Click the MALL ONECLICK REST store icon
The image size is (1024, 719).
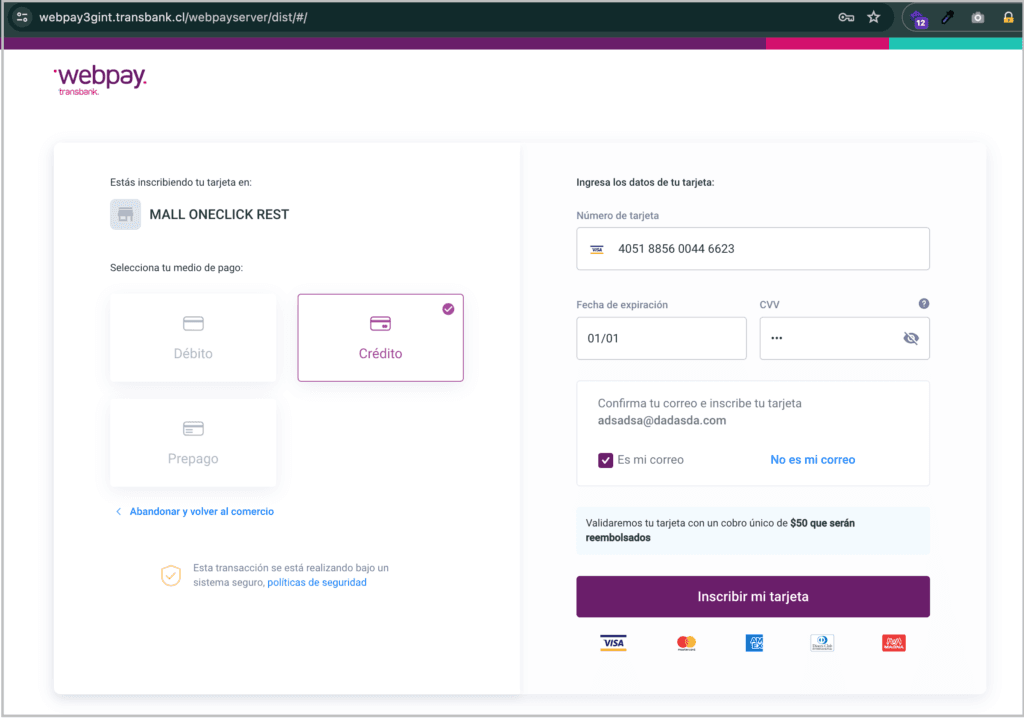[x=125, y=214]
